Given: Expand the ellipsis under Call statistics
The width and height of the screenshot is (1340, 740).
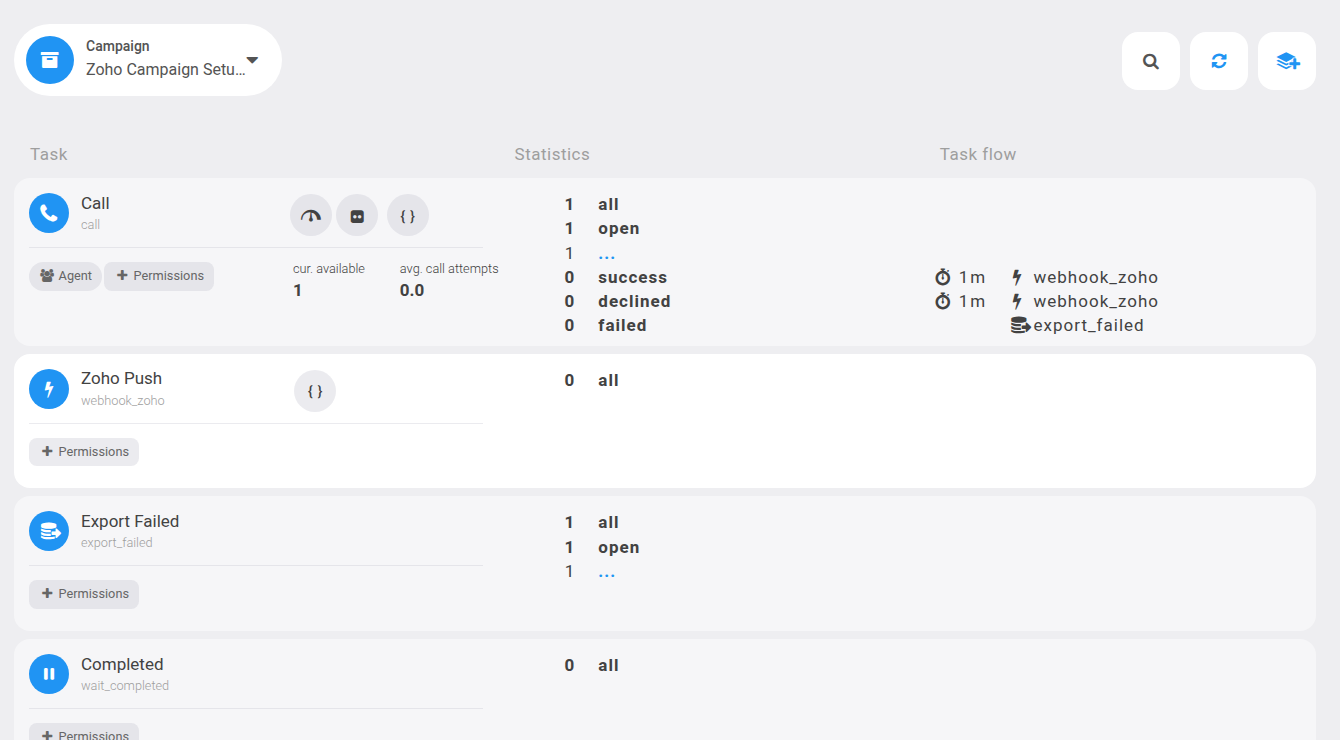Looking at the screenshot, I should [x=606, y=254].
